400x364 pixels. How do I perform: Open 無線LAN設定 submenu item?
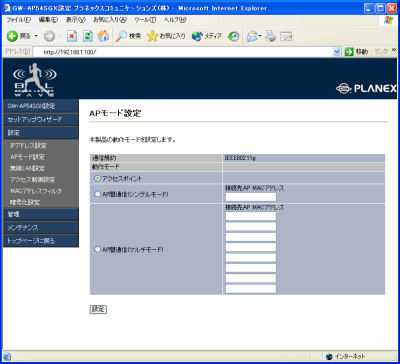tap(27, 168)
